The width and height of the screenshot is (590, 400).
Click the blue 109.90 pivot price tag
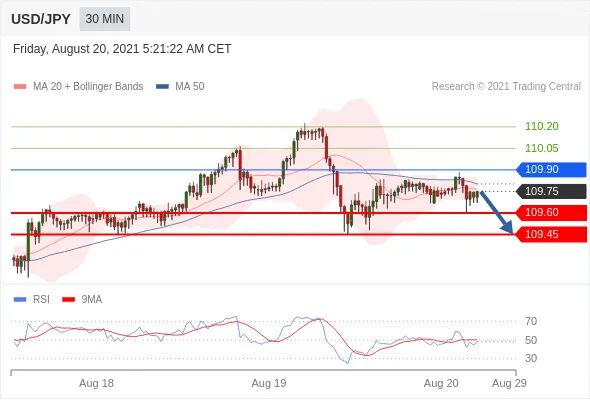click(x=551, y=169)
